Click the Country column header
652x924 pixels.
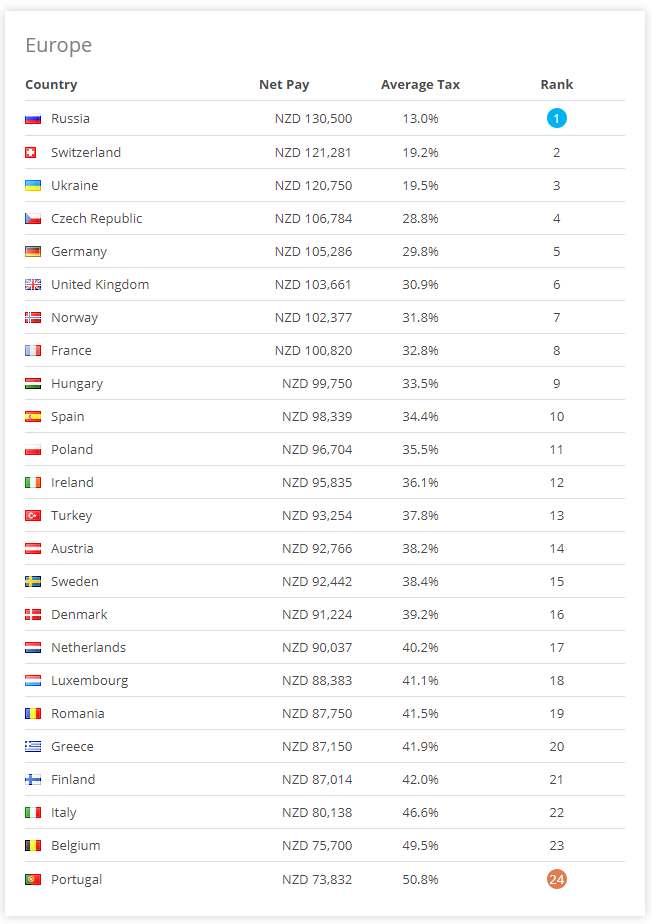tap(51, 84)
